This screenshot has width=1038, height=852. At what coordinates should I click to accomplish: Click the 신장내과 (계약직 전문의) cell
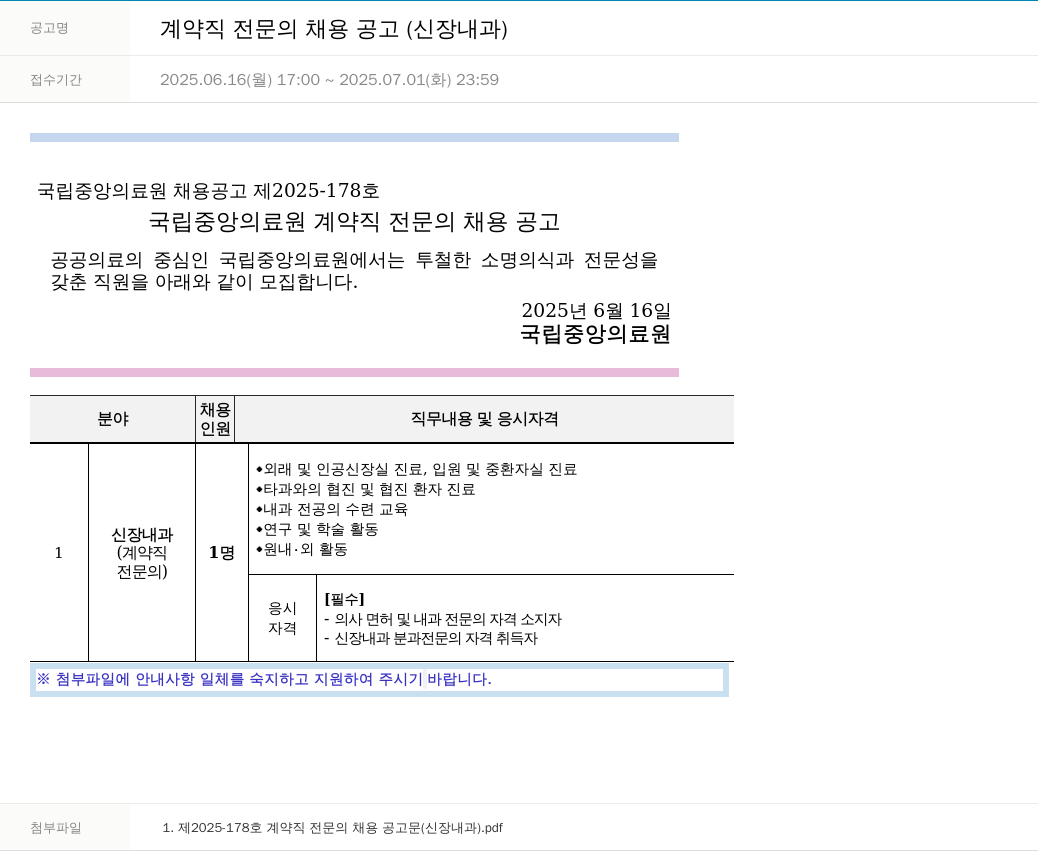point(142,553)
